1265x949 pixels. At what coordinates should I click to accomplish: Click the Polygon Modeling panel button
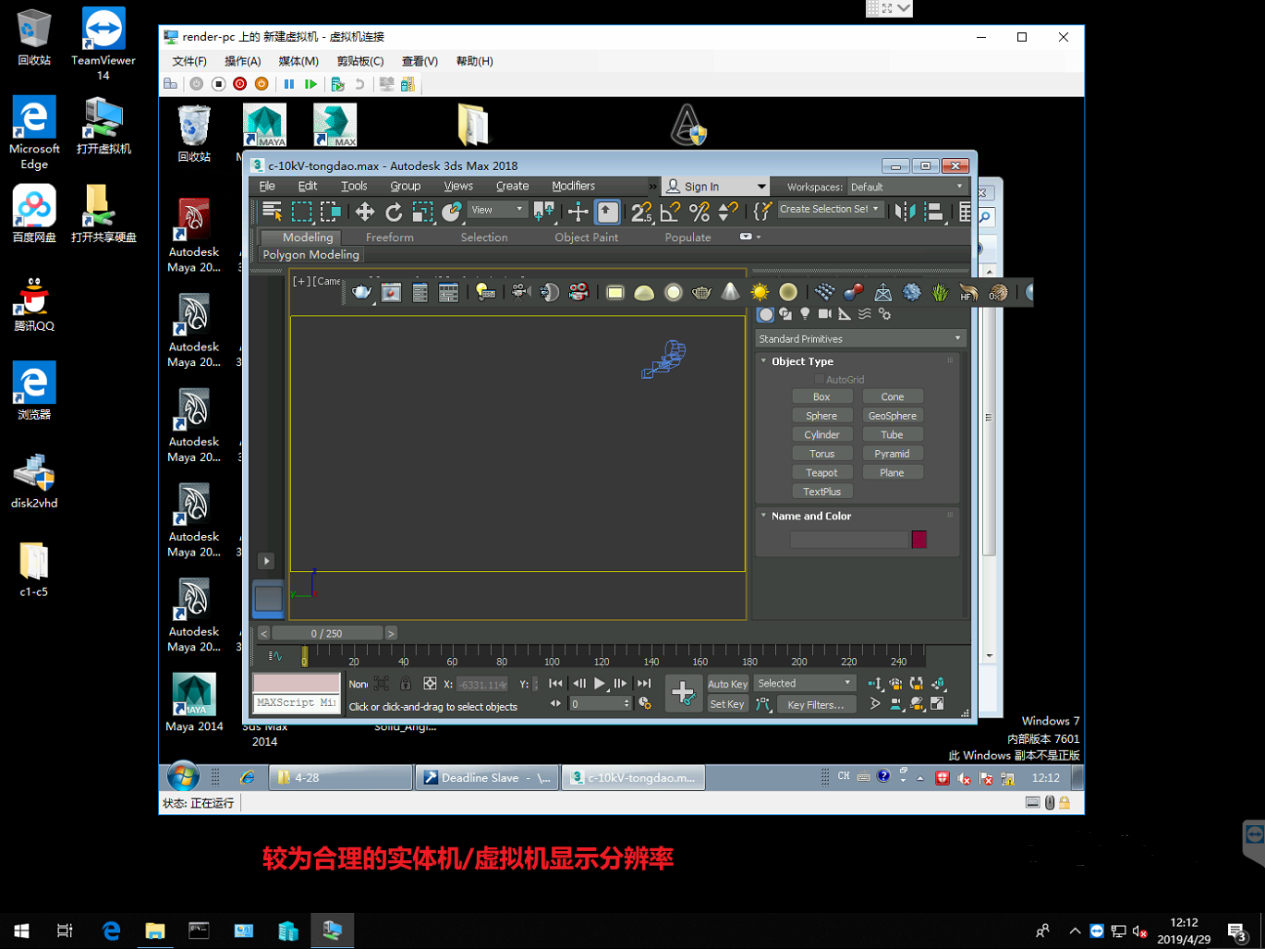click(x=310, y=255)
